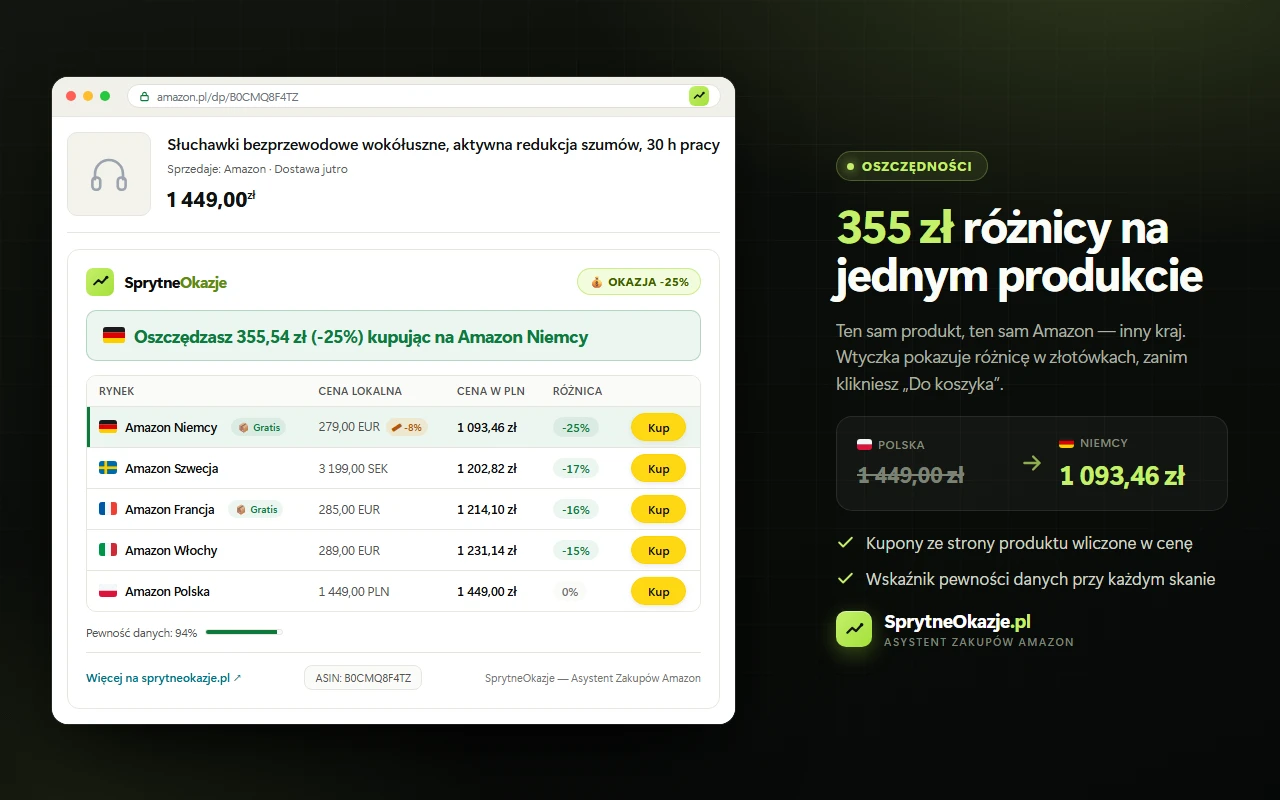Click the Gratis shipping badge for Amazon Niemcy
Screen dimensions: 1280x800
tap(259, 427)
